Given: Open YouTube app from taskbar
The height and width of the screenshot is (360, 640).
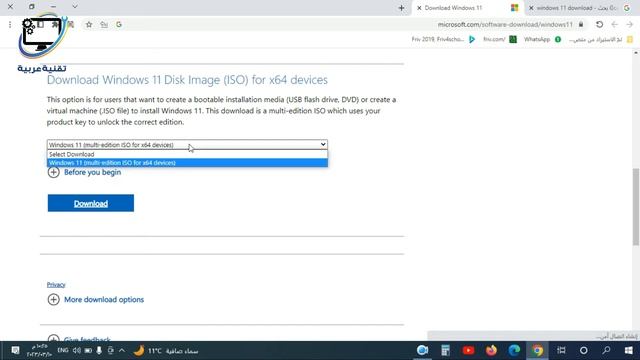Looking at the screenshot, I should point(468,351).
